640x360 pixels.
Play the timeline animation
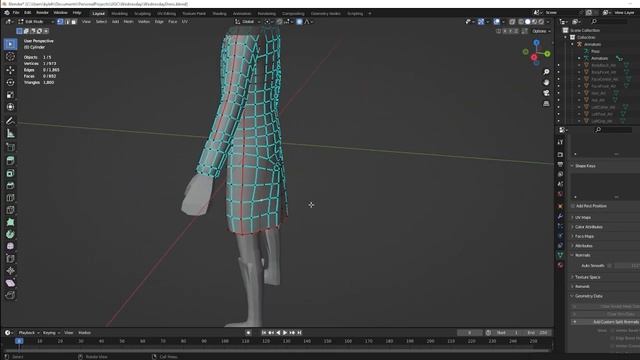[285, 333]
